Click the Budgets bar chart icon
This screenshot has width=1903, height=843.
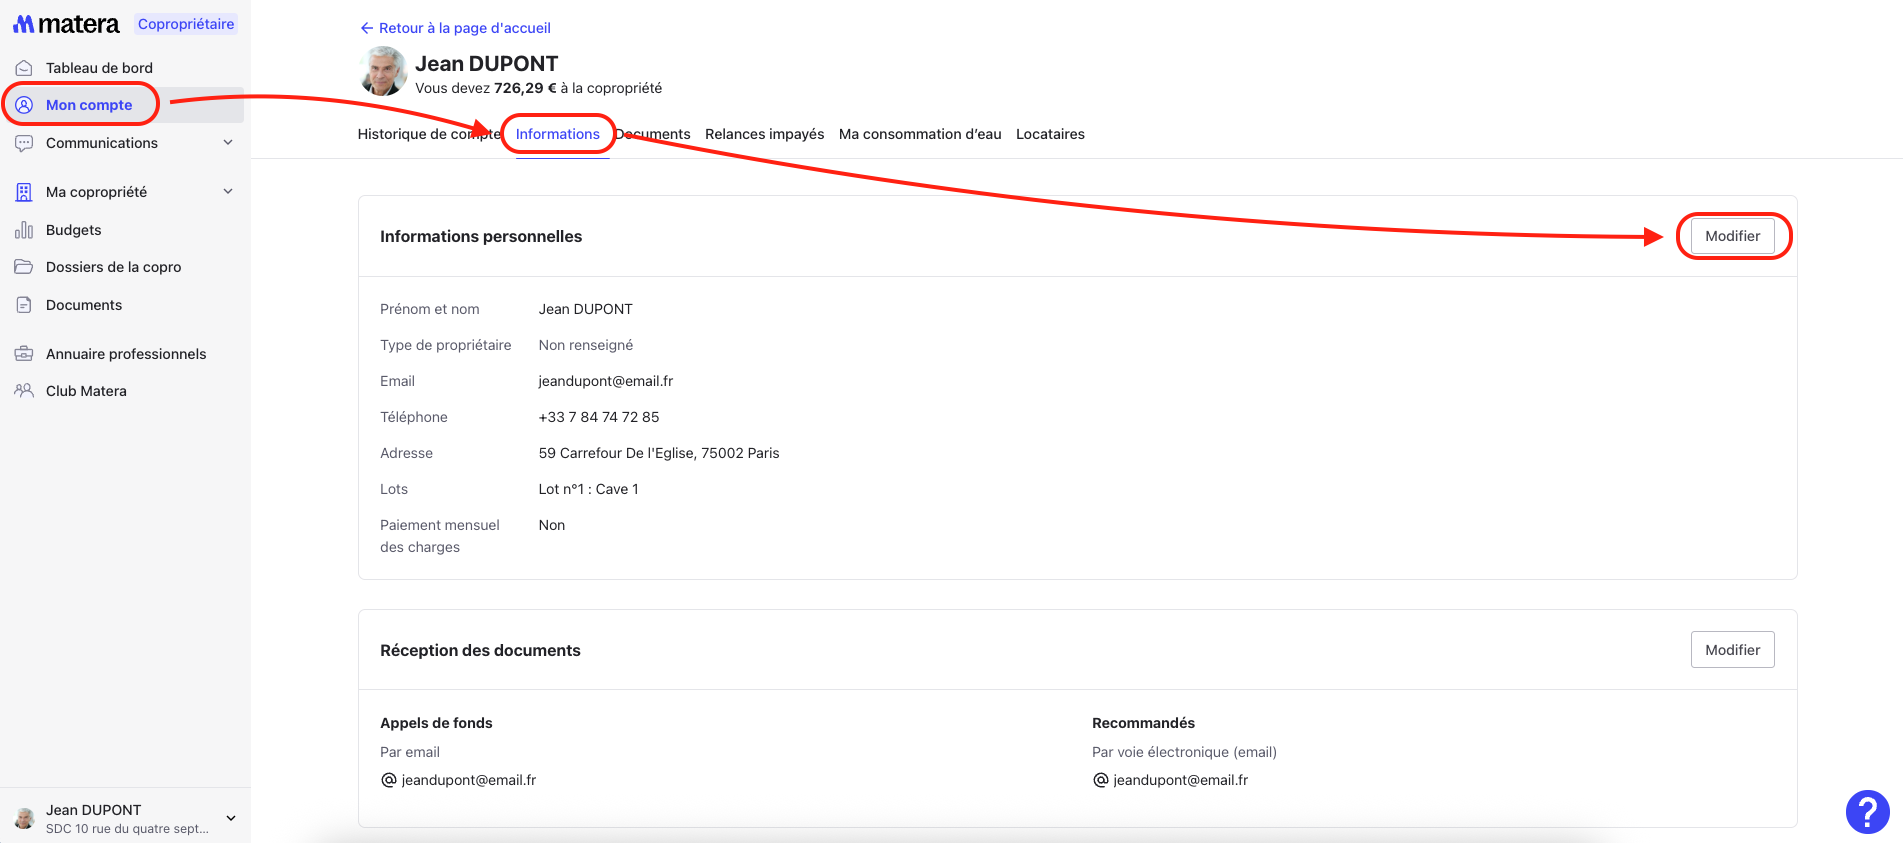pyautogui.click(x=24, y=230)
